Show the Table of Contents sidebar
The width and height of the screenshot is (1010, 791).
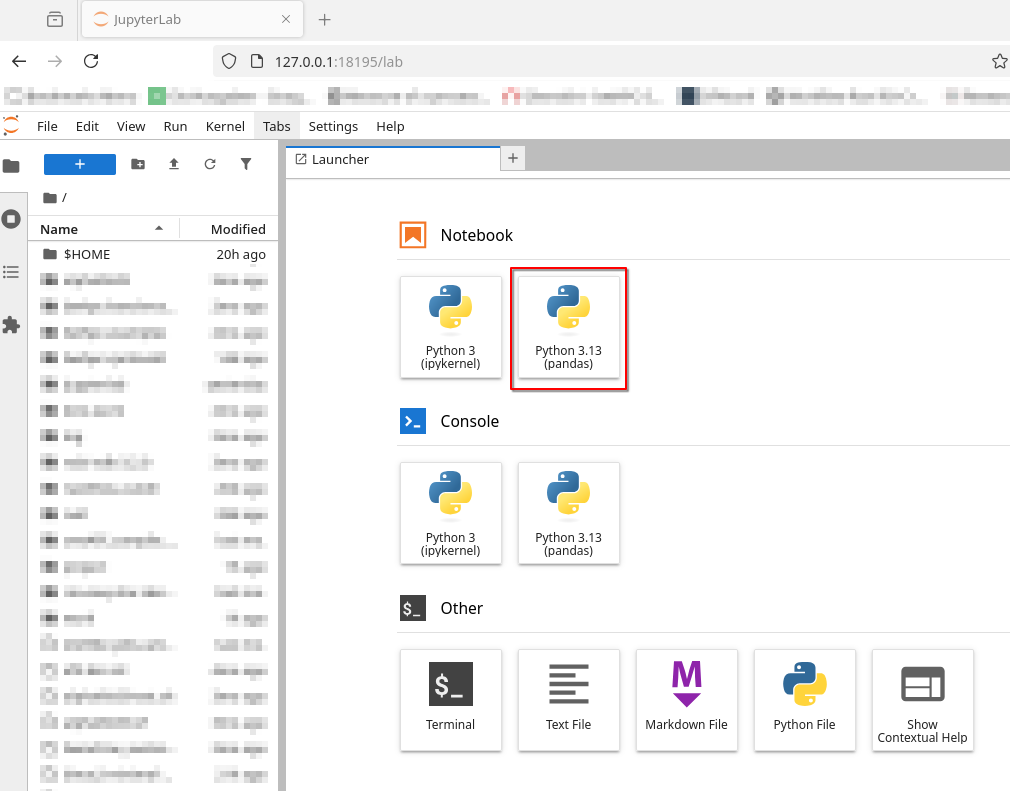[11, 272]
